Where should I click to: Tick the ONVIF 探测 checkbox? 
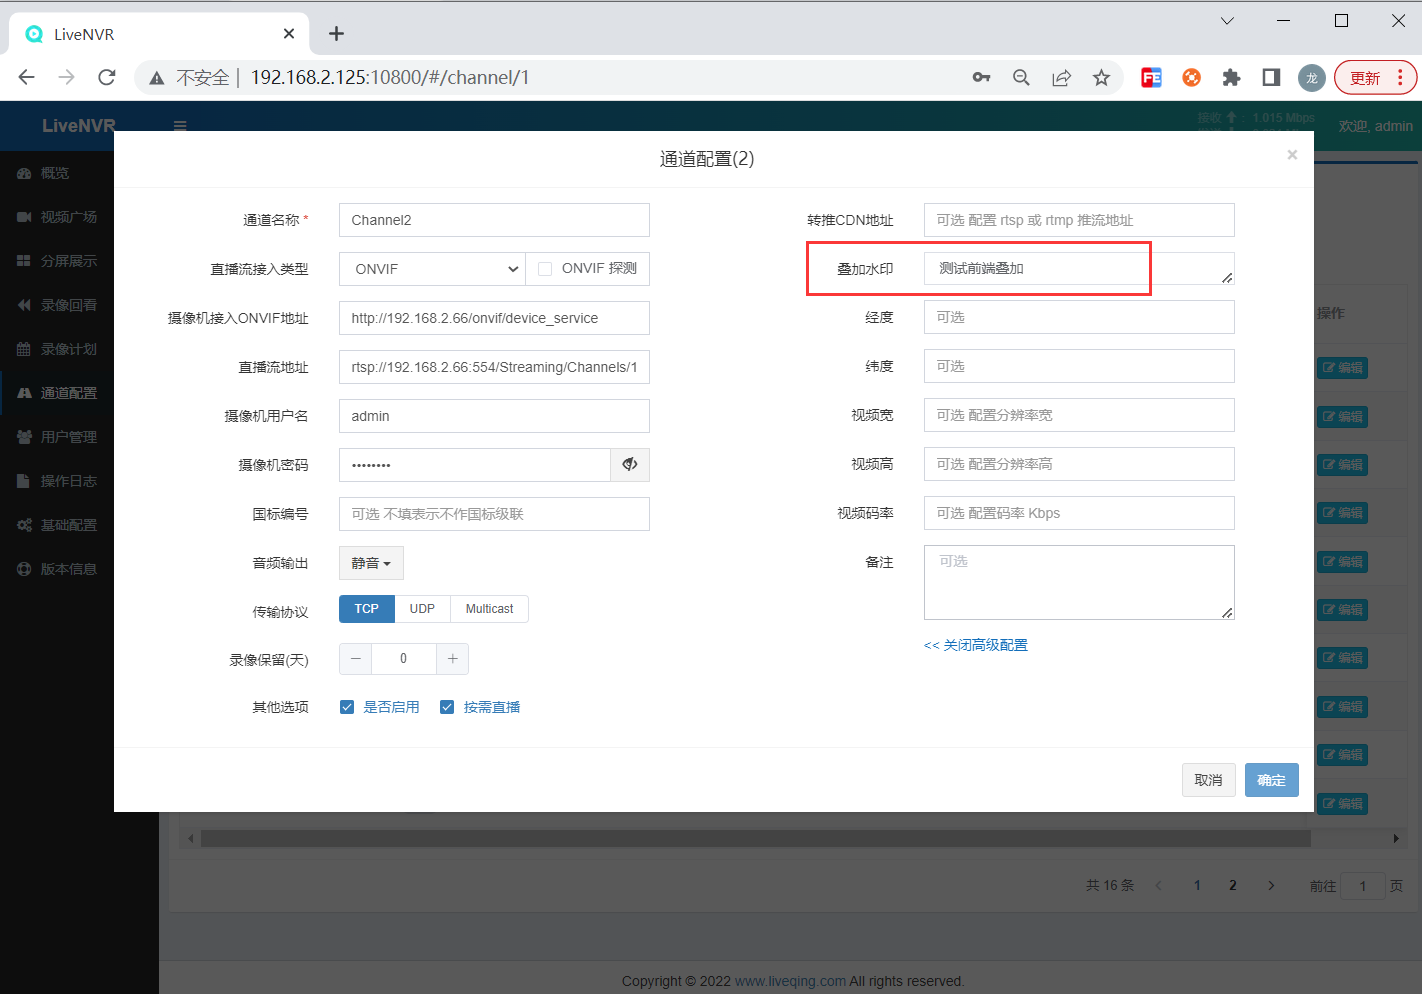click(545, 269)
